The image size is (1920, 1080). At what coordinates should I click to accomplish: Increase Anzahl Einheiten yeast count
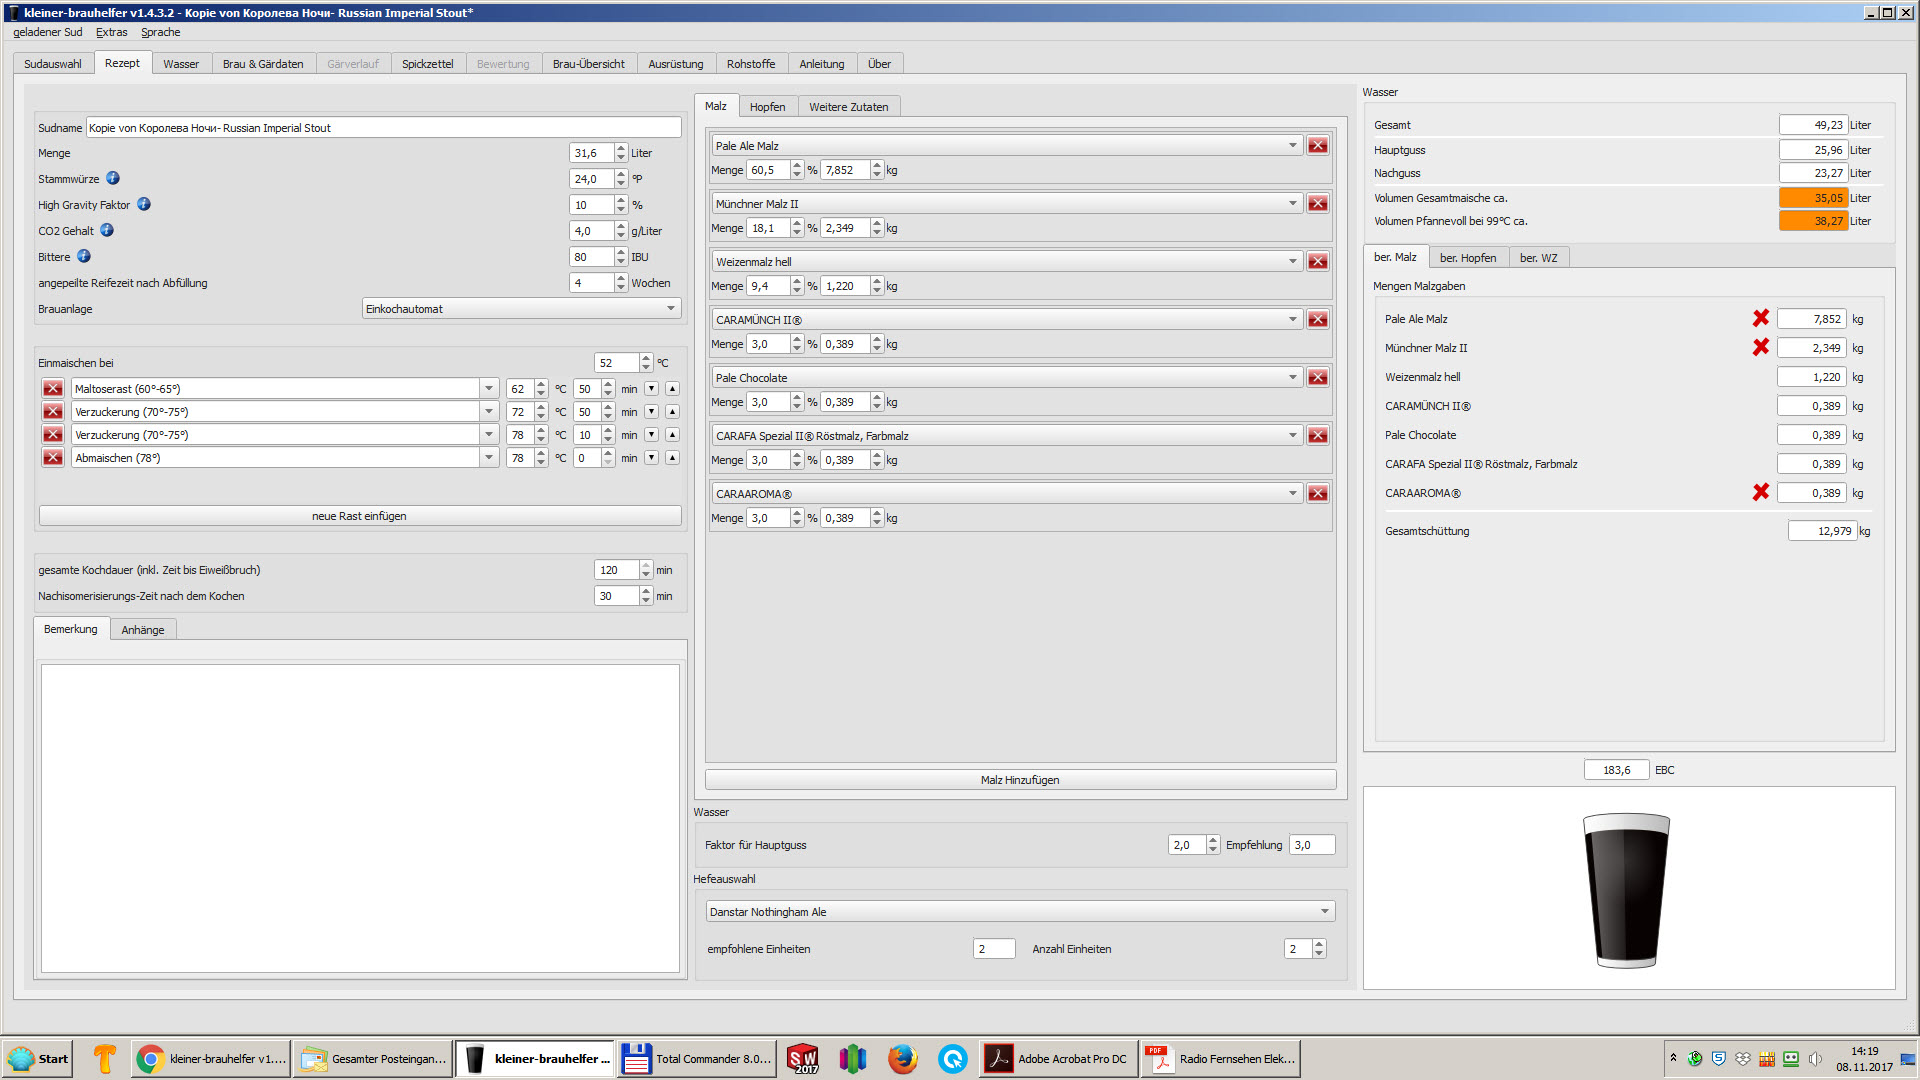[x=1319, y=944]
